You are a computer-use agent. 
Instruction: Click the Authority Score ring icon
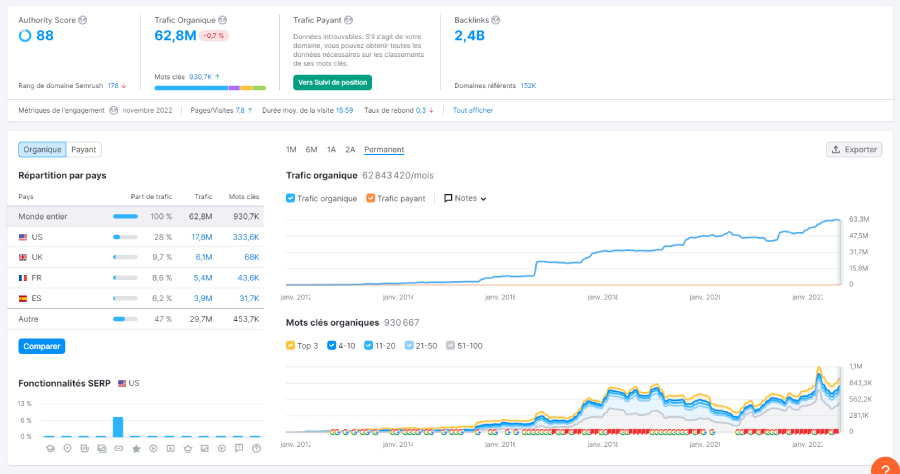click(x=25, y=36)
